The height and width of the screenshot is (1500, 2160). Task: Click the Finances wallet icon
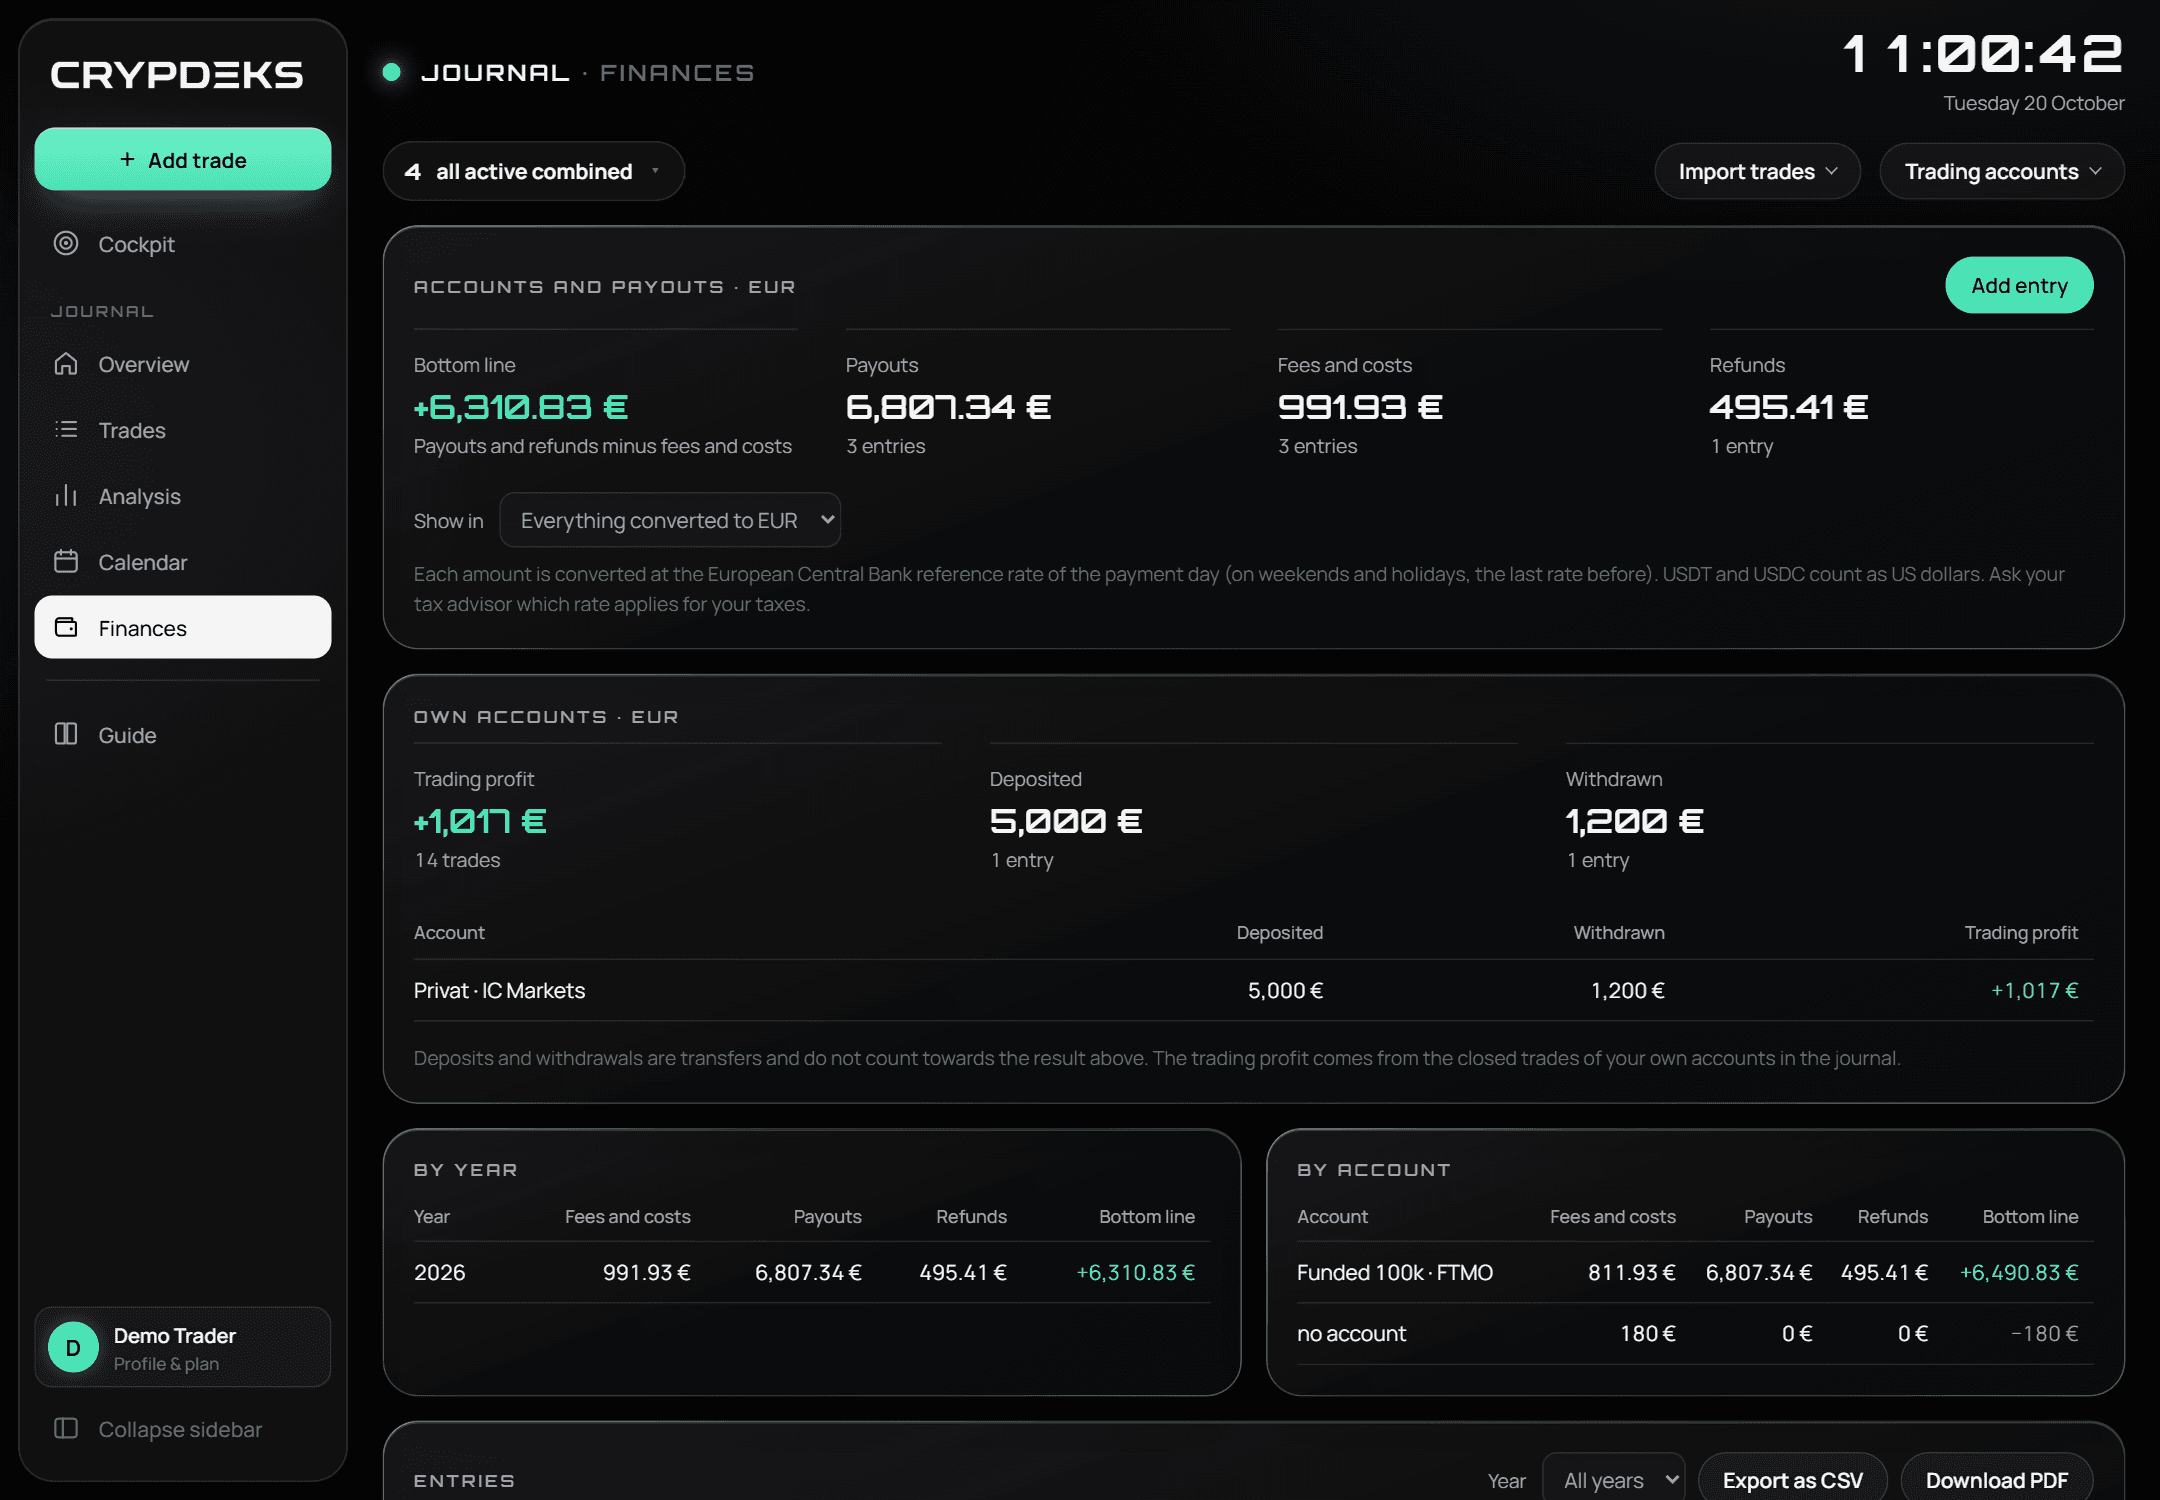66,628
